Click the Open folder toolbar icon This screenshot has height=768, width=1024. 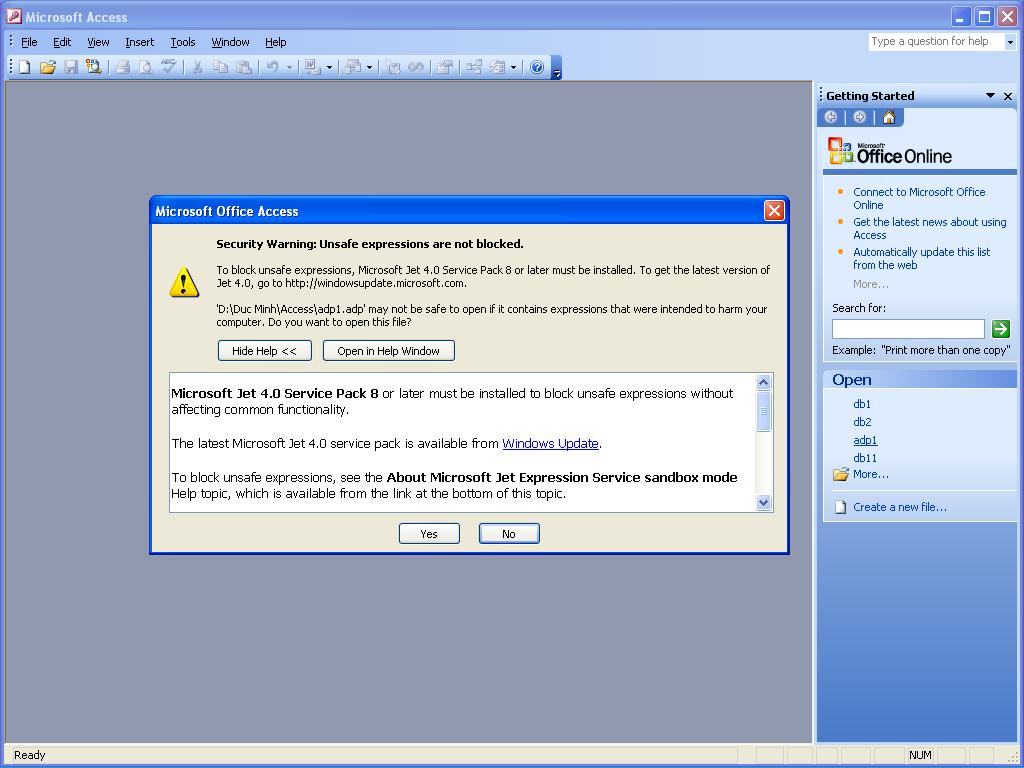coord(48,67)
